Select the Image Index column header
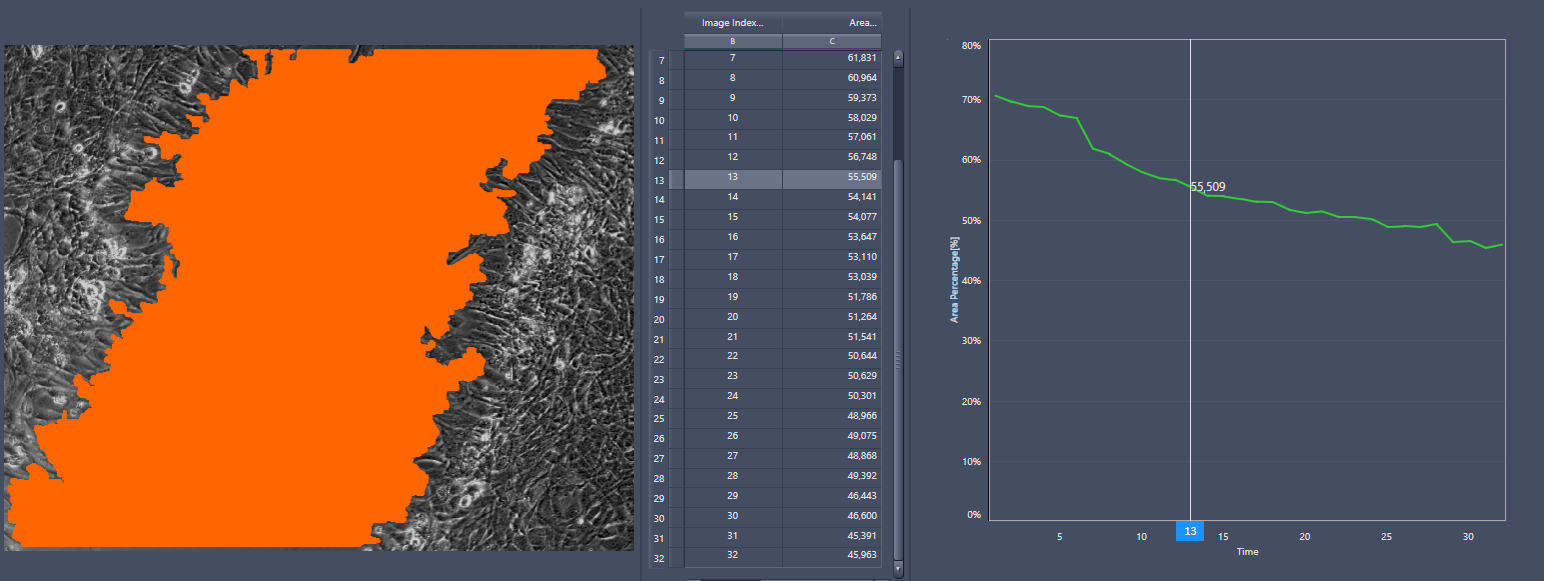 tap(732, 22)
